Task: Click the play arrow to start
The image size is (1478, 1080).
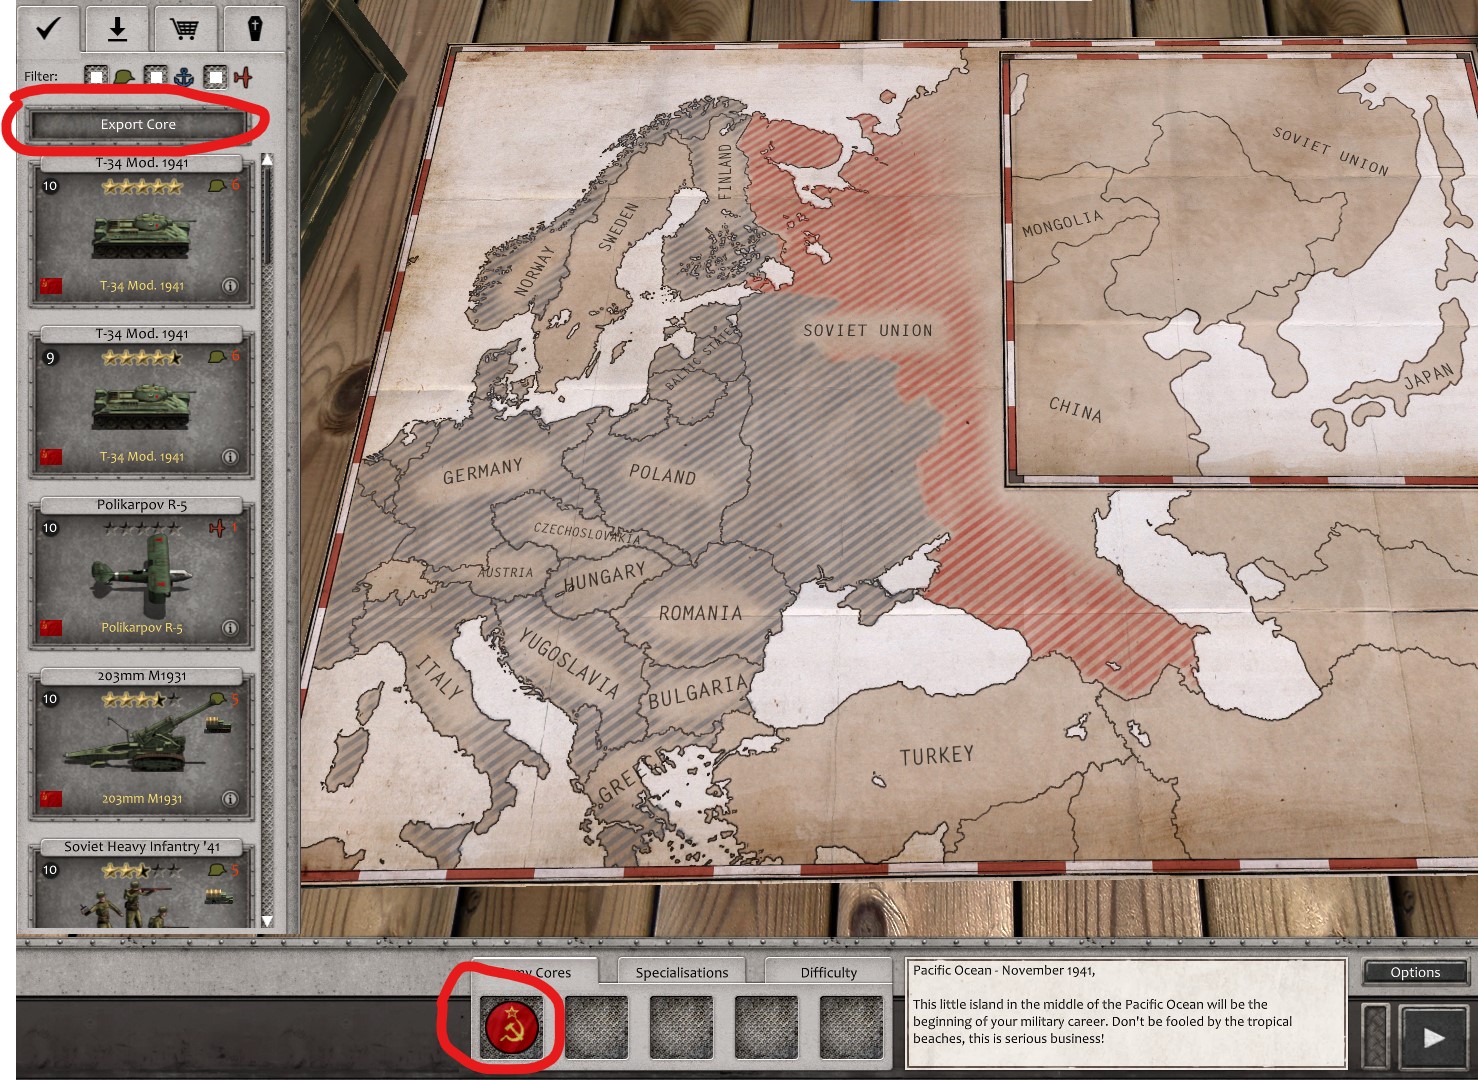Action: tap(1434, 1037)
